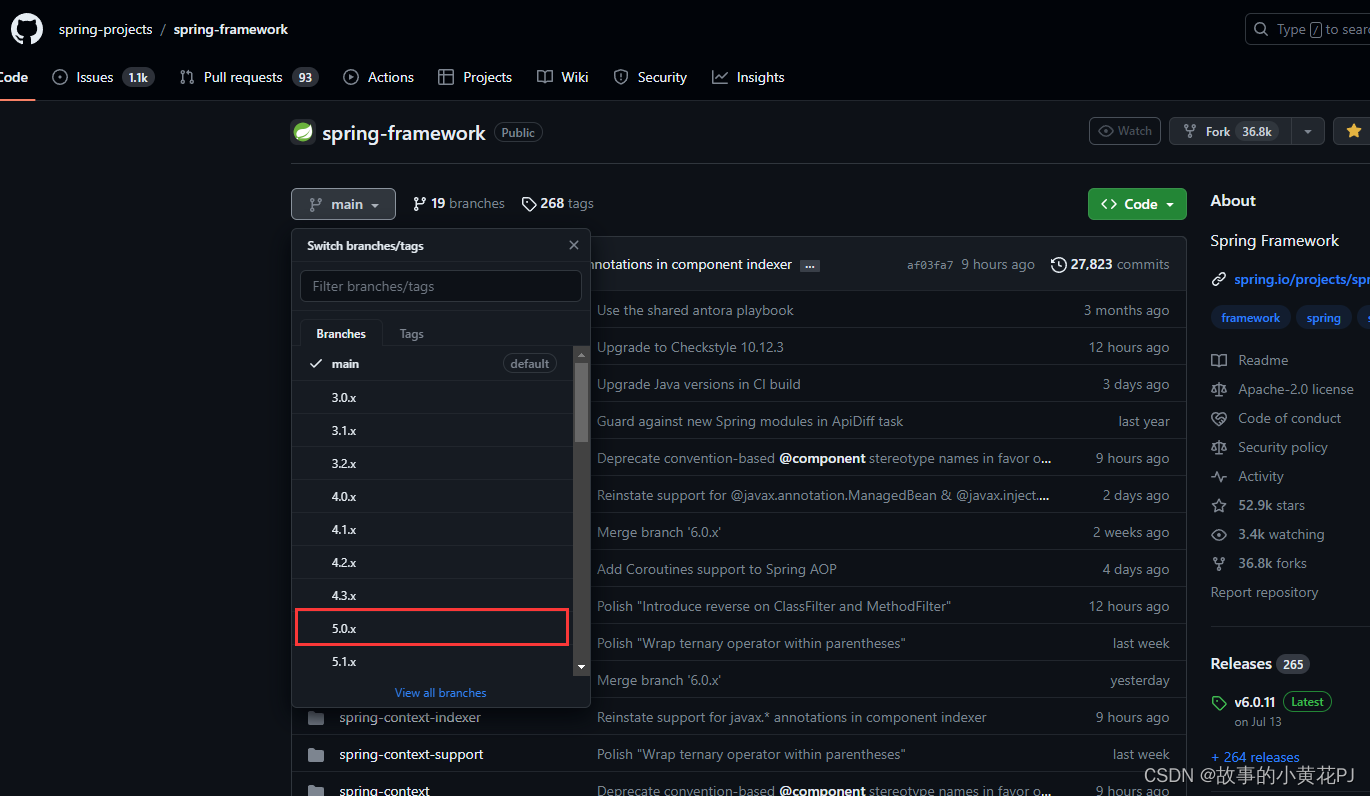Open the Apache-2.0 license link
Image resolution: width=1370 pixels, height=796 pixels.
(1283, 389)
